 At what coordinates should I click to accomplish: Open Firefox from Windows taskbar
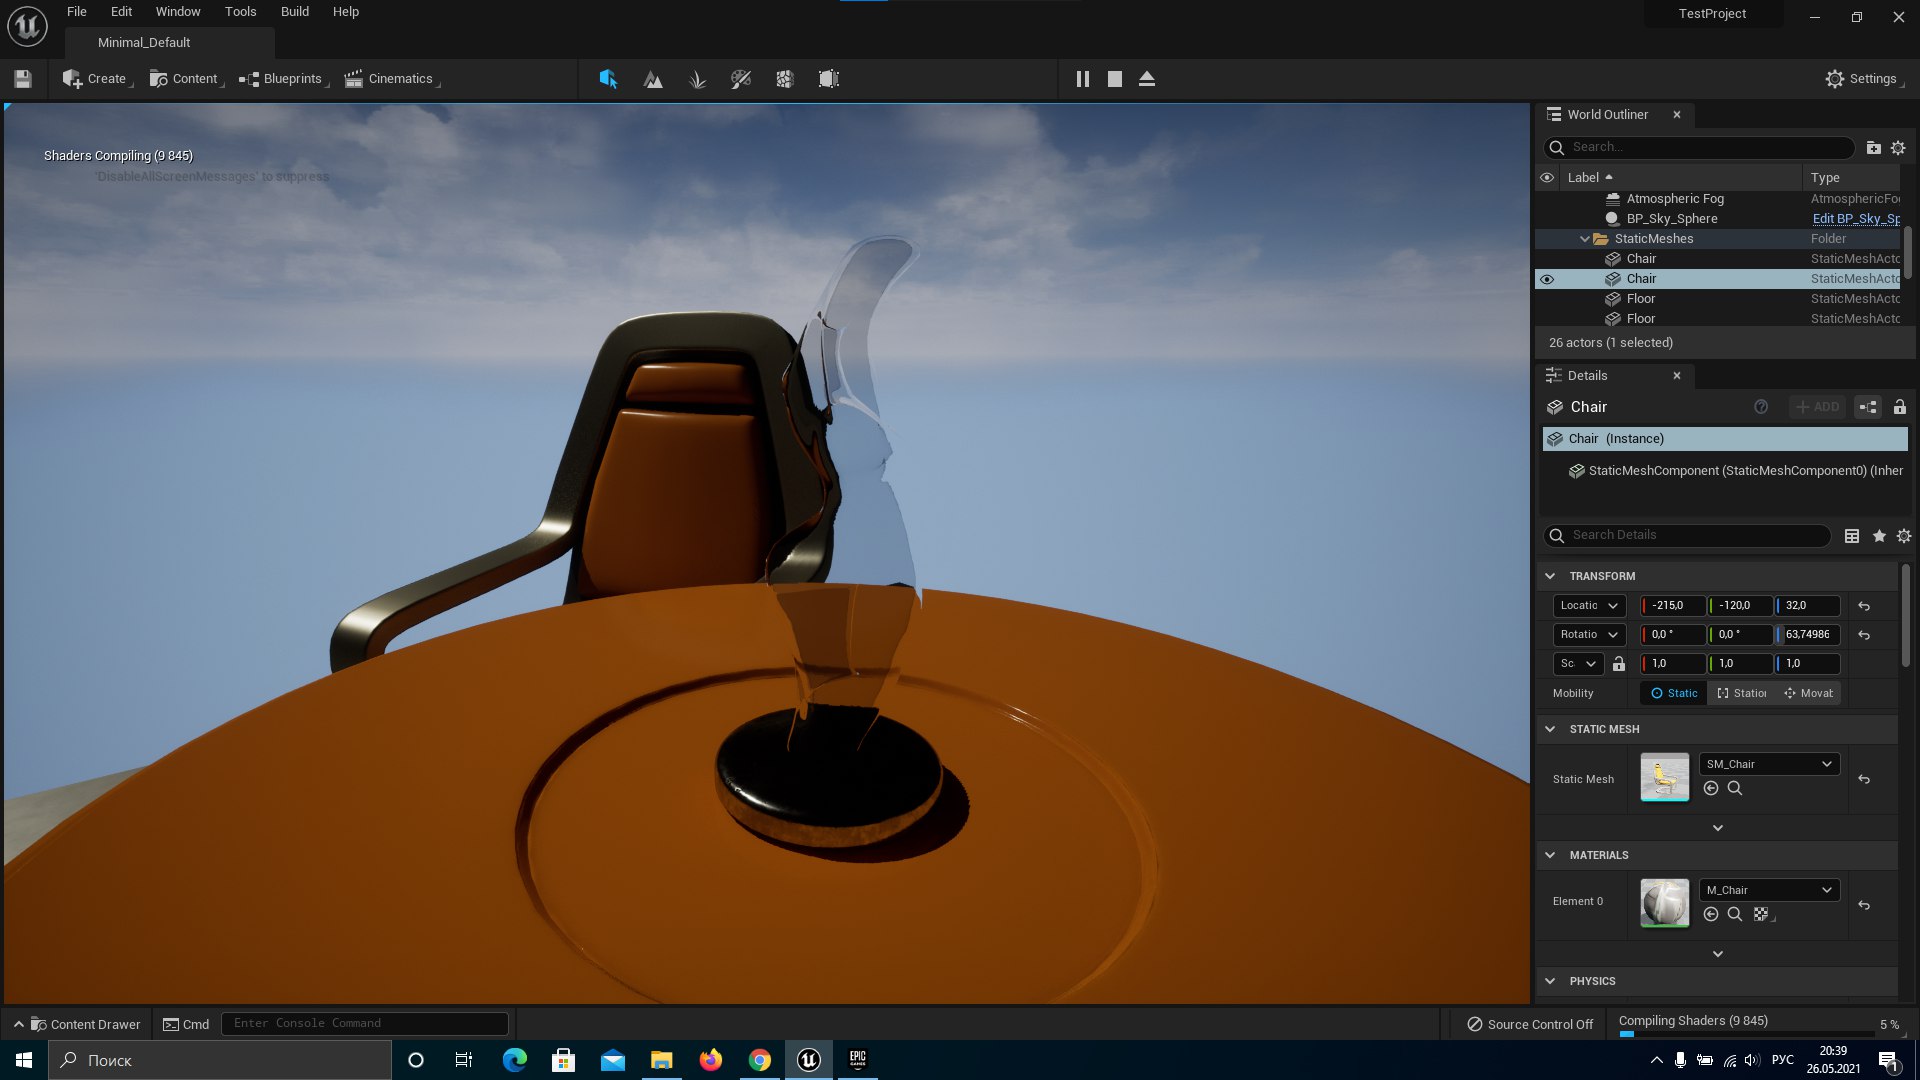coord(711,1060)
